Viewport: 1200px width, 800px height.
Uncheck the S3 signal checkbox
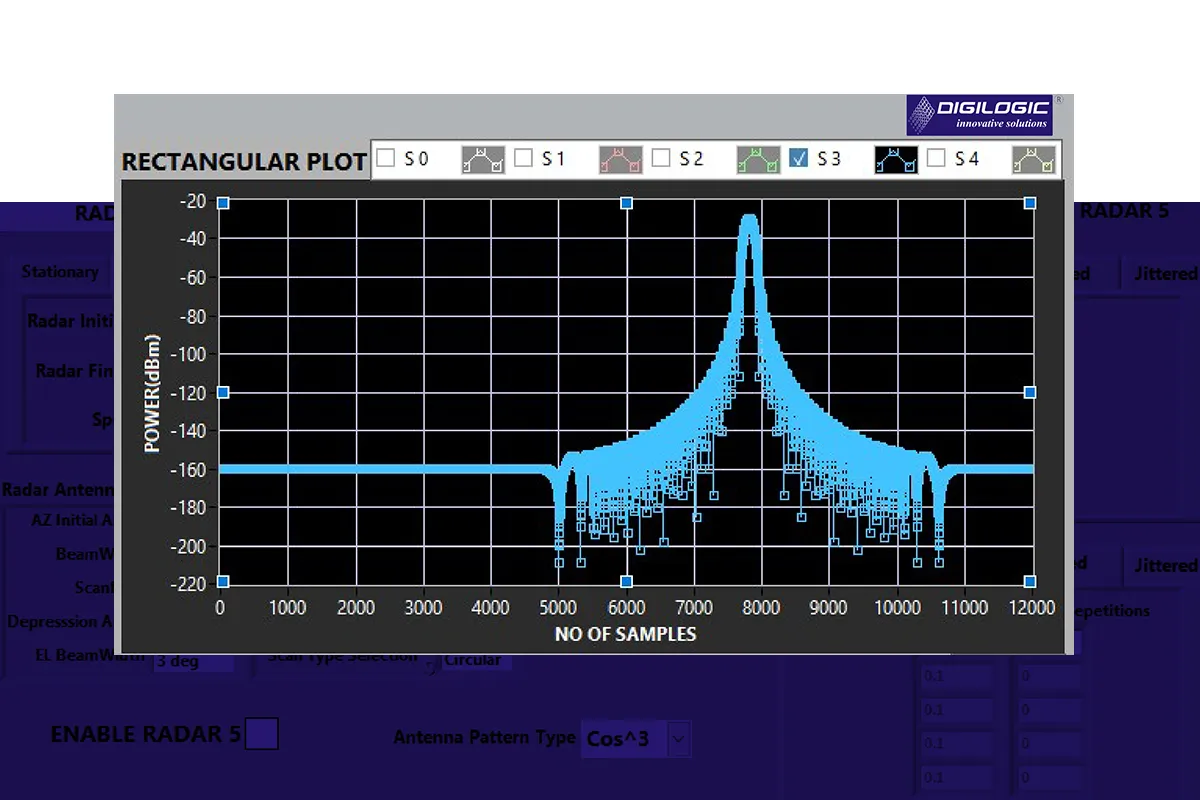click(798, 158)
